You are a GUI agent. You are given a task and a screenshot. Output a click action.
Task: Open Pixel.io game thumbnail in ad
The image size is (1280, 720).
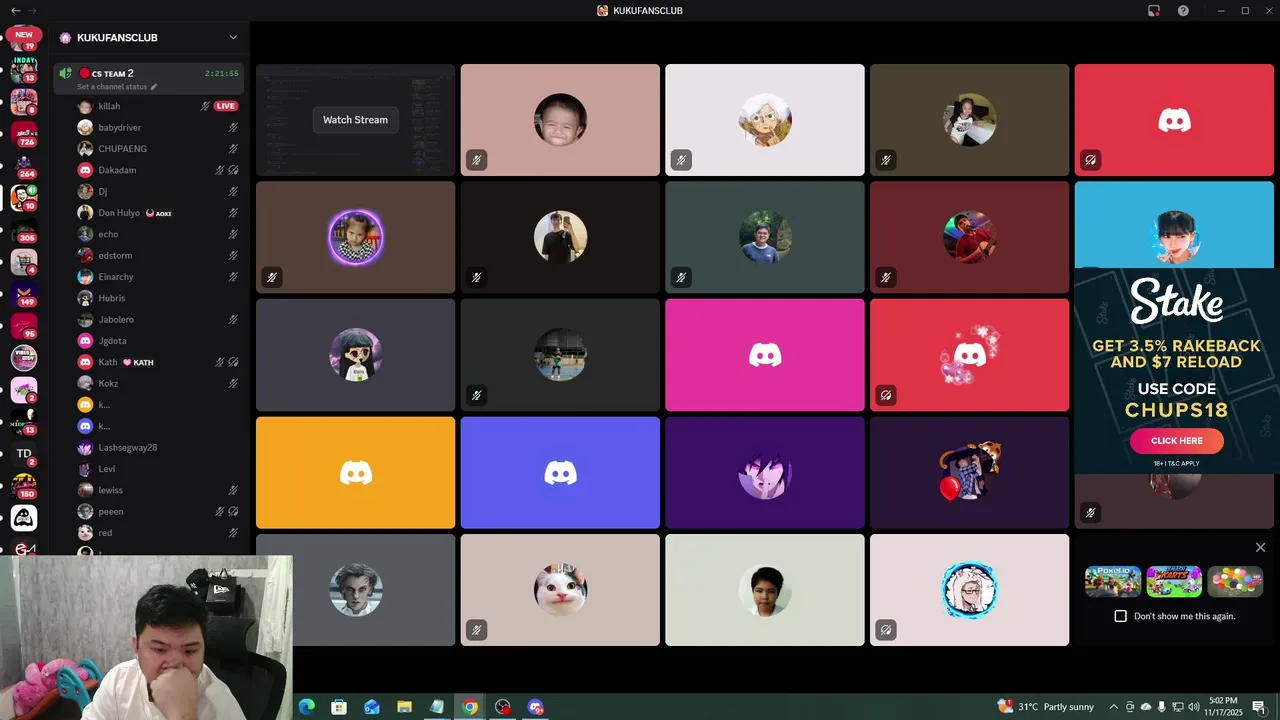click(x=1113, y=581)
